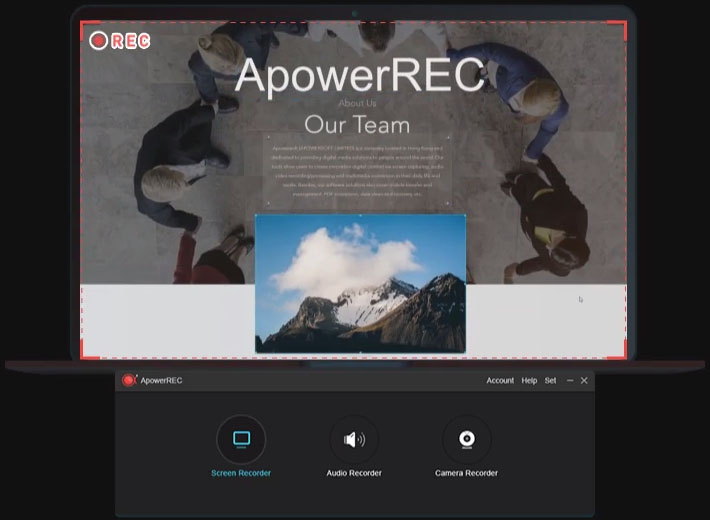Screen dimensions: 710x520
Task: Click the company description text box
Action: click(x=357, y=171)
